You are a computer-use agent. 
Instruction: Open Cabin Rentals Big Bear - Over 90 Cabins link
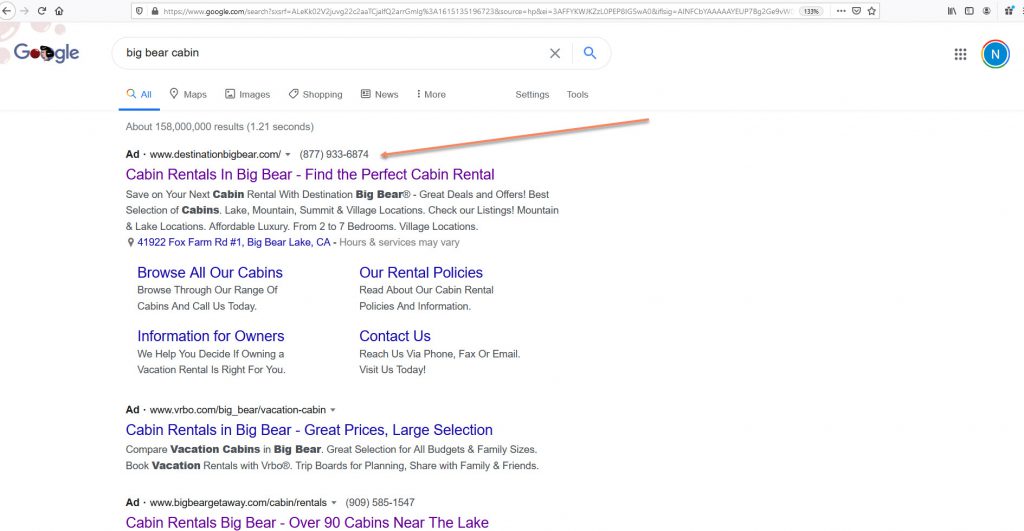(307, 523)
